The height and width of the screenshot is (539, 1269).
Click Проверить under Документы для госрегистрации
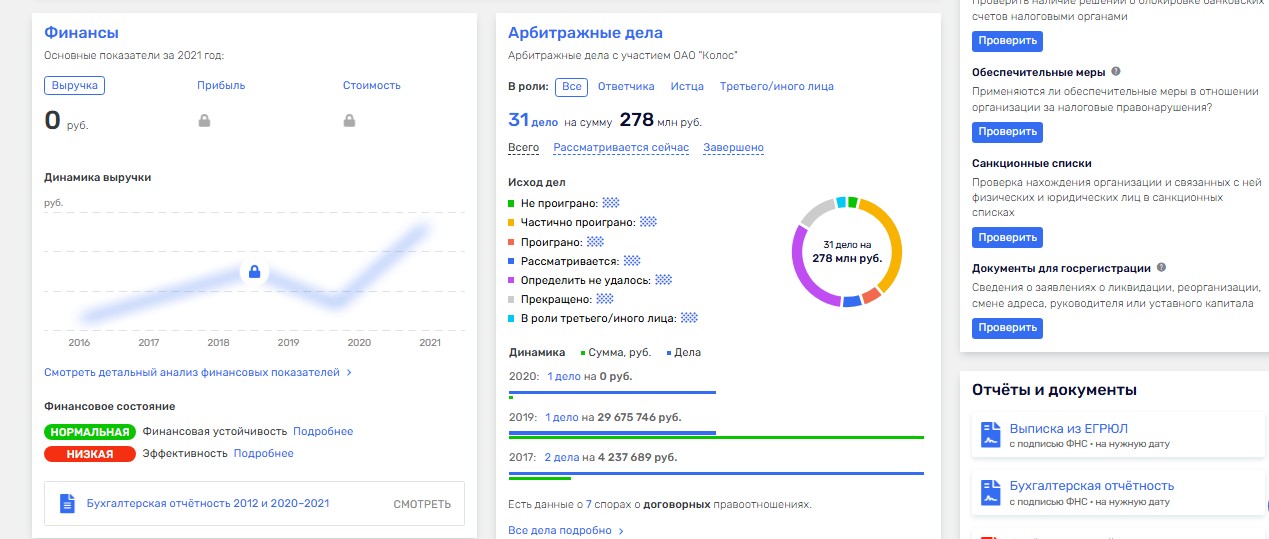tap(1007, 328)
